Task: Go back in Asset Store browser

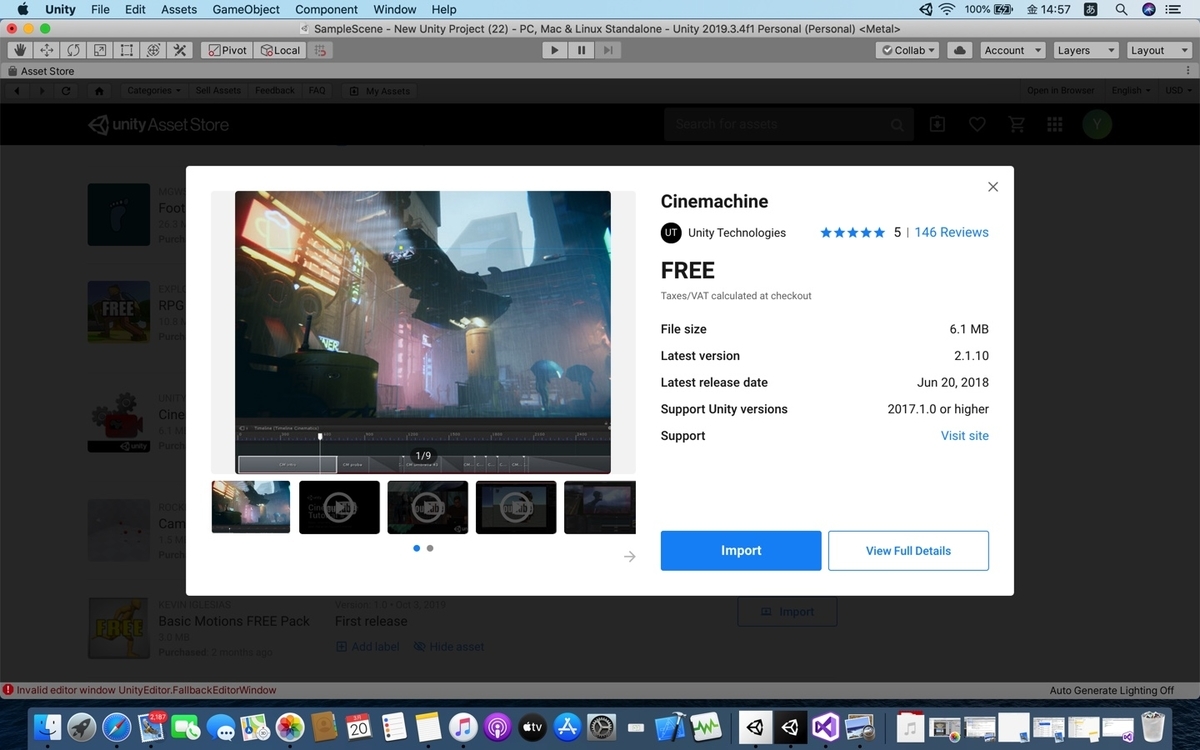Action: coord(17,91)
